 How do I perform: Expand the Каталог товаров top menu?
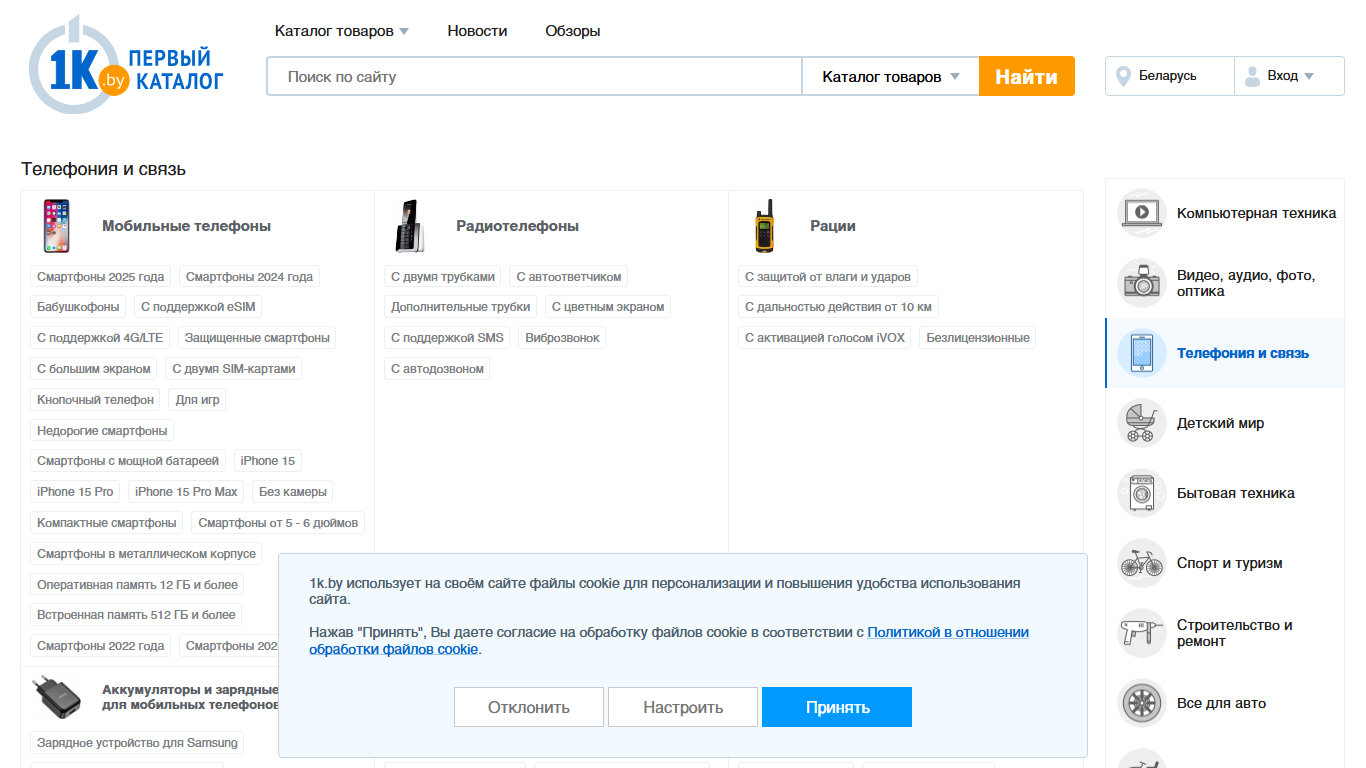tap(342, 31)
